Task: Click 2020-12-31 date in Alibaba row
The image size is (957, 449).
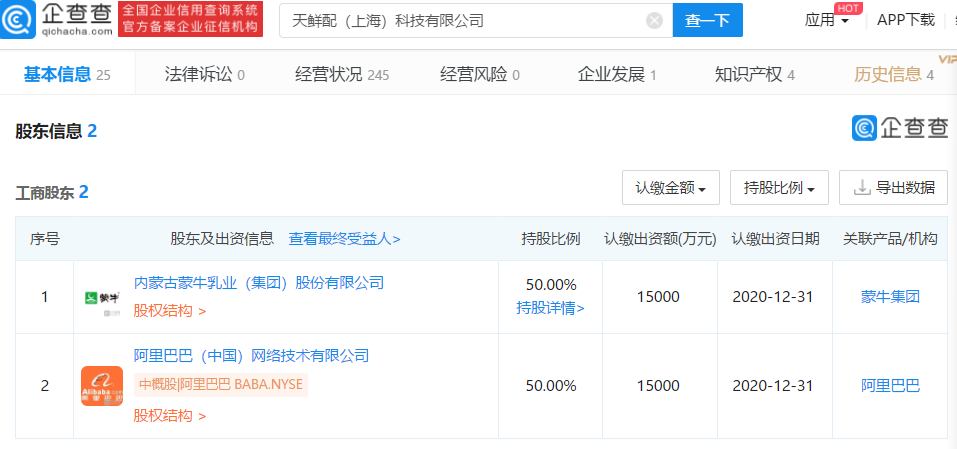Action: [773, 386]
